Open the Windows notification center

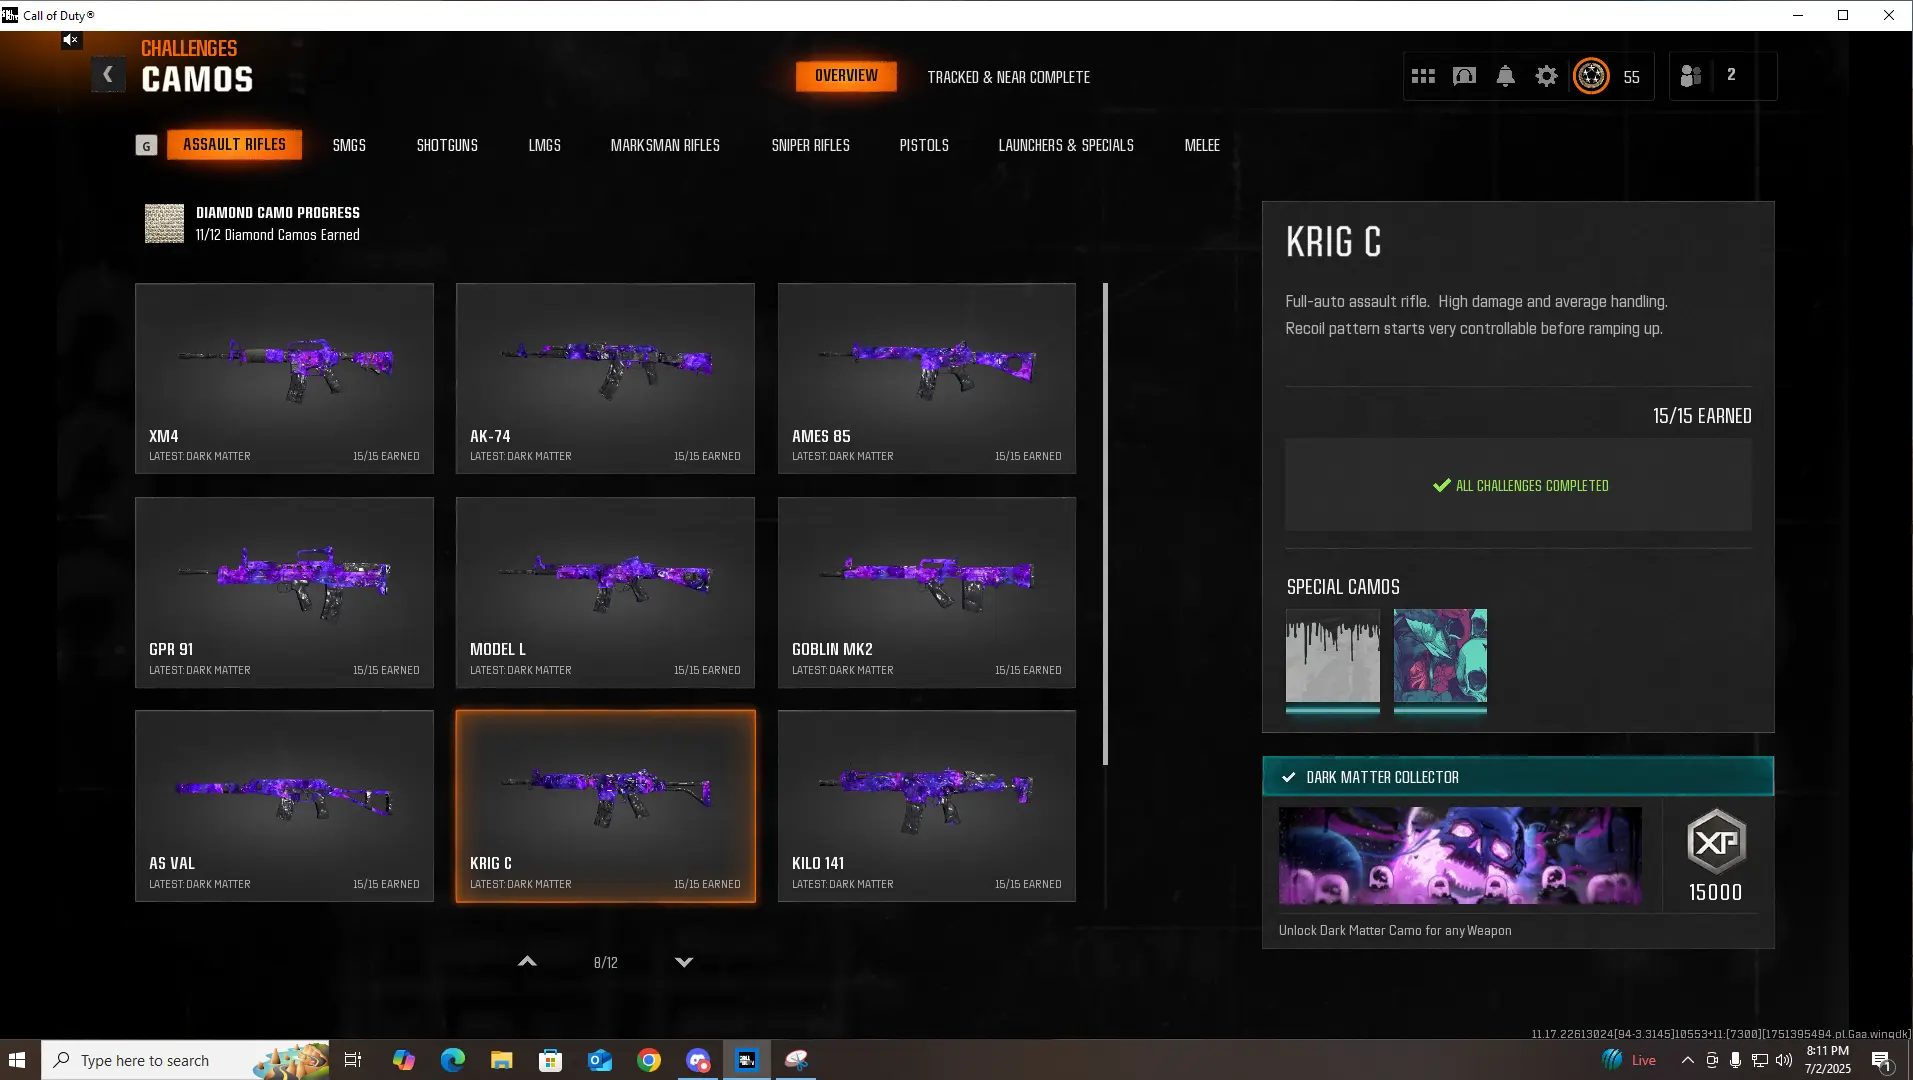click(1881, 1060)
